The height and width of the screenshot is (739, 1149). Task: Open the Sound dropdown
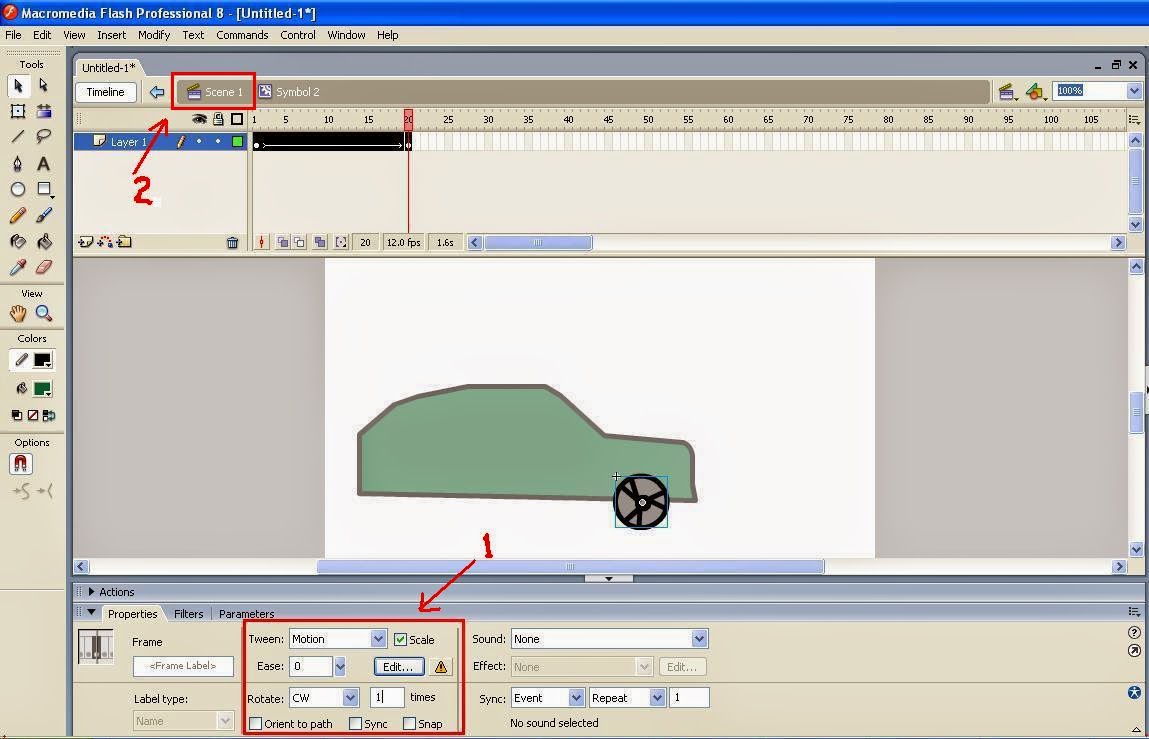pos(699,639)
